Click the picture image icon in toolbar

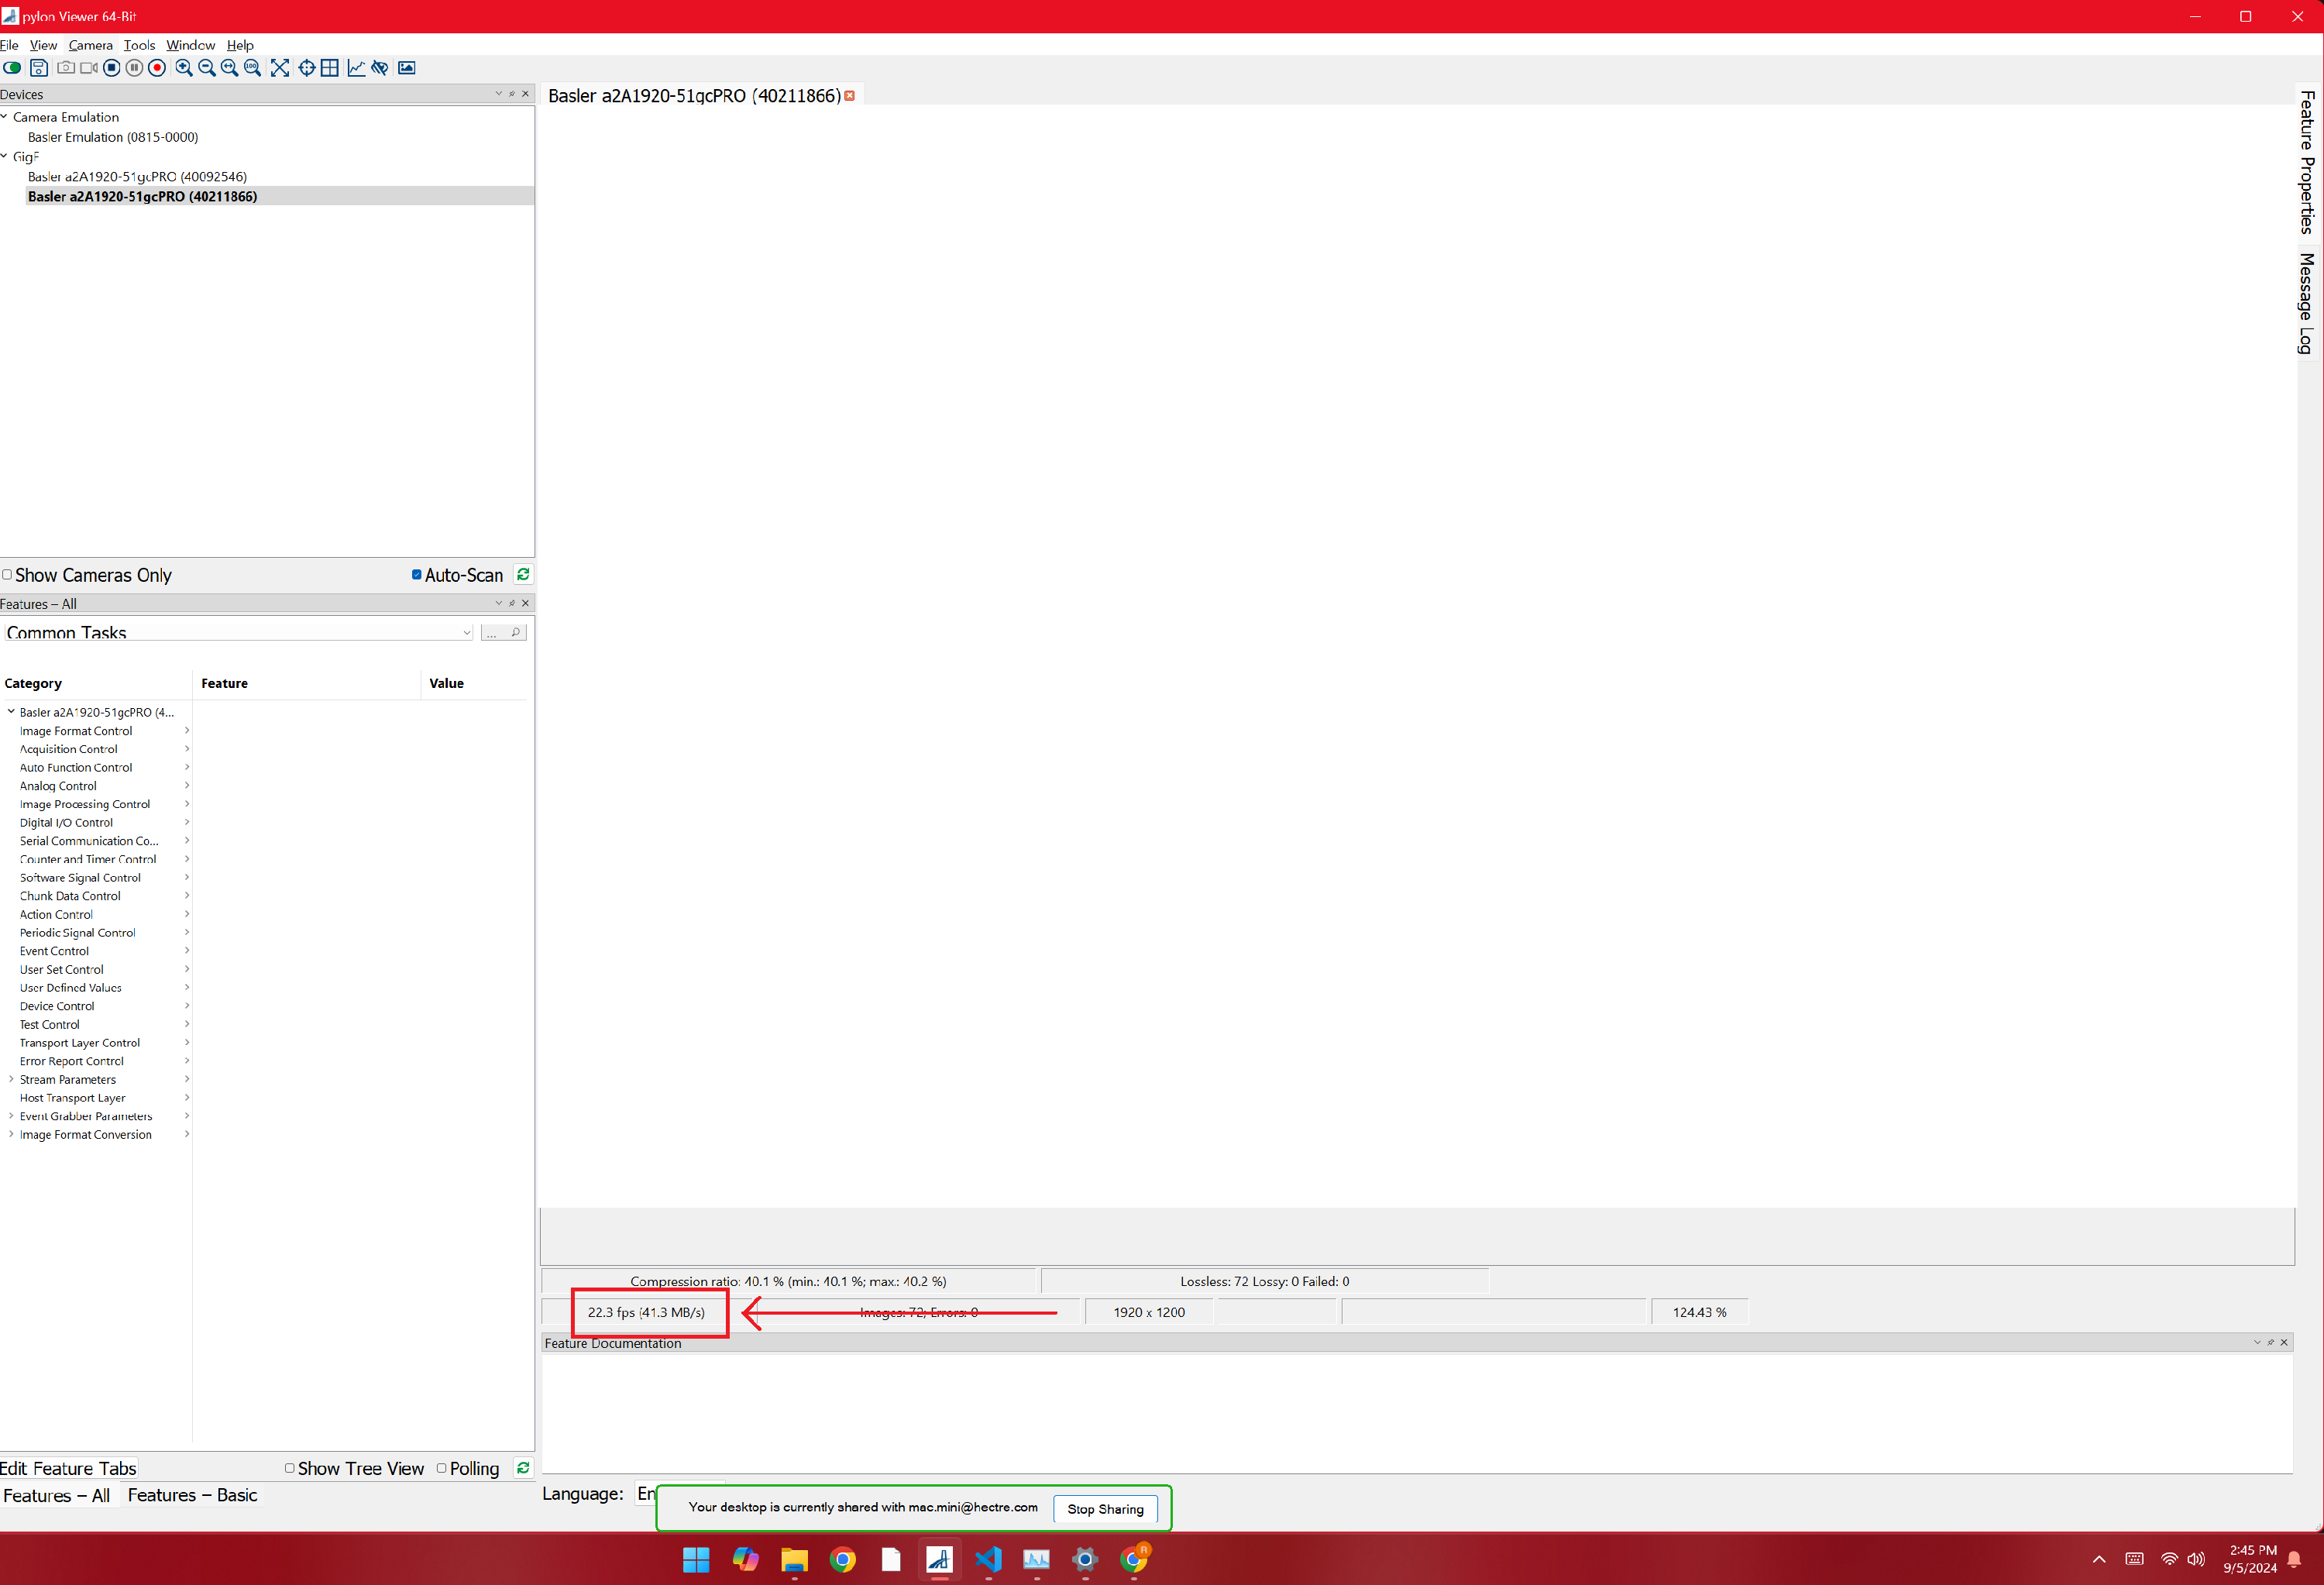tap(407, 68)
